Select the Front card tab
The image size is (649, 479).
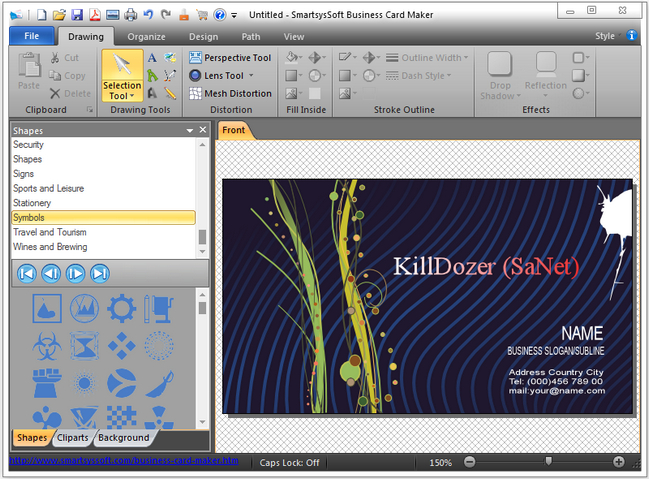click(233, 130)
